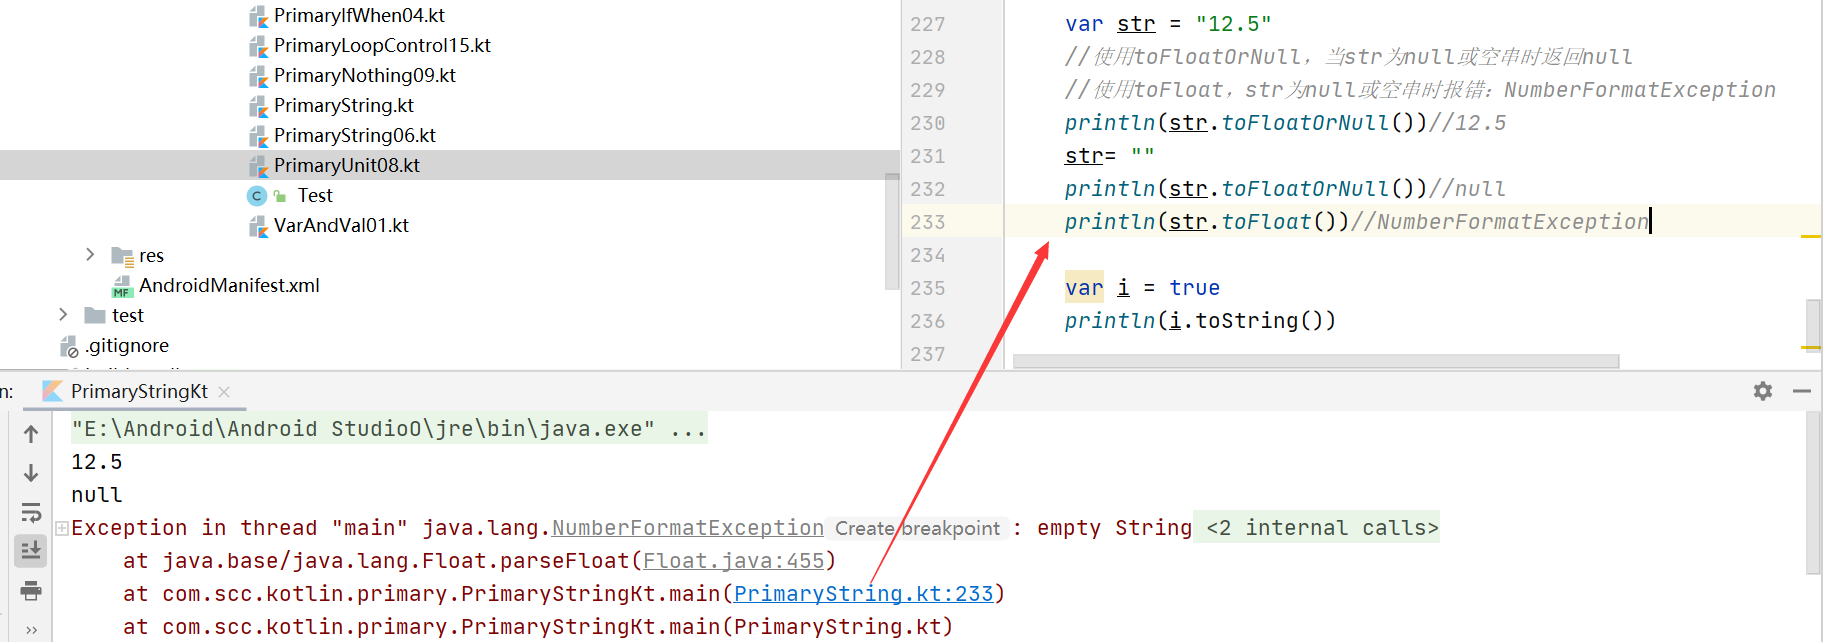Click '12.5' output line in console
The width and height of the screenshot is (1823, 642).
(x=97, y=462)
